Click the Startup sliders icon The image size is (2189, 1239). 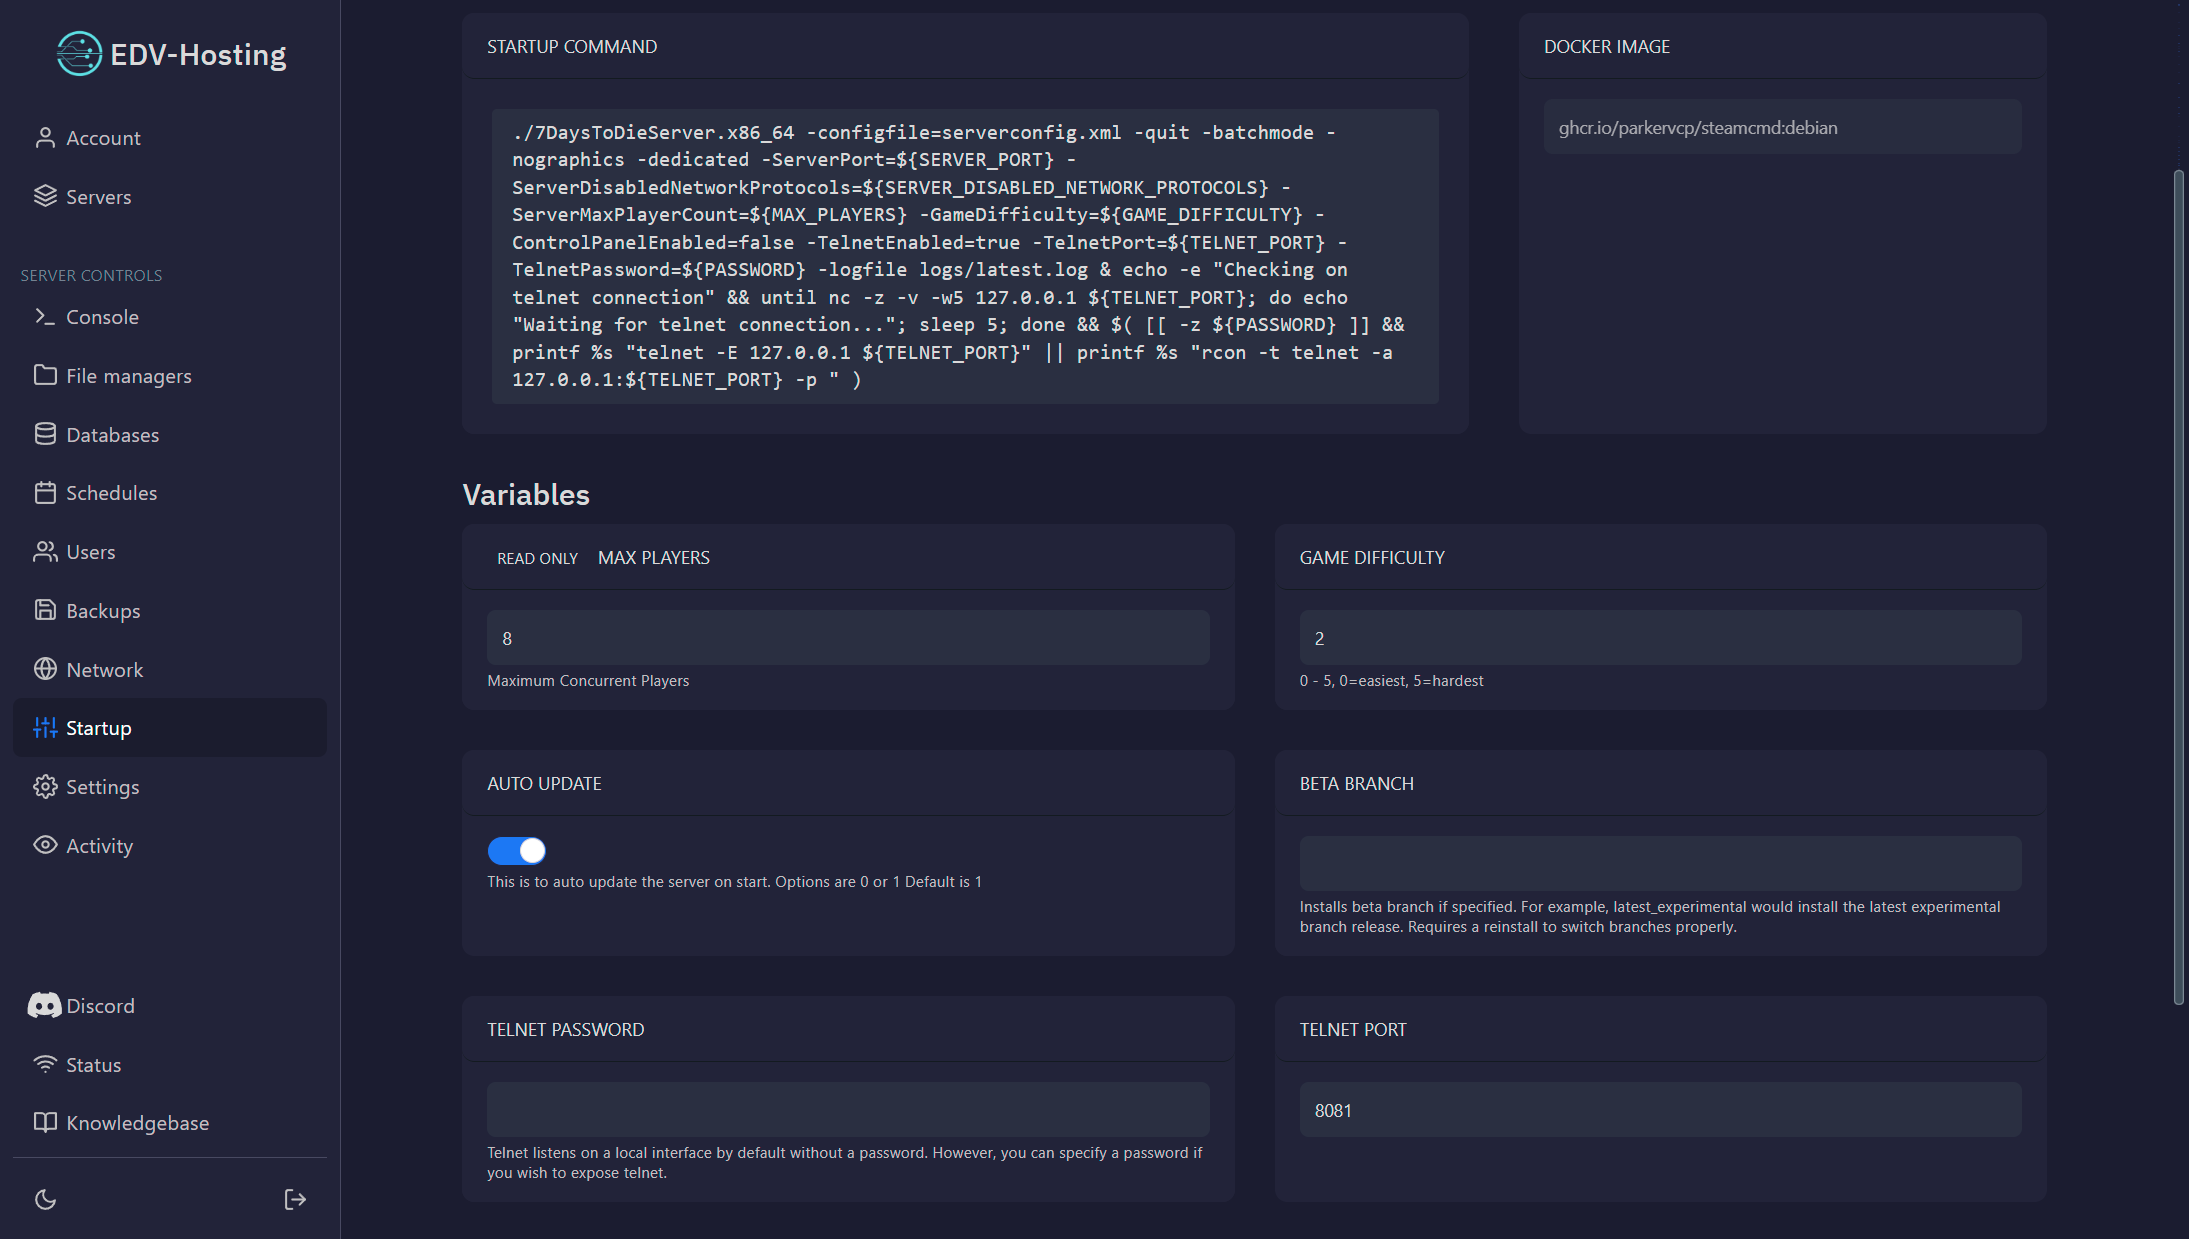point(45,728)
